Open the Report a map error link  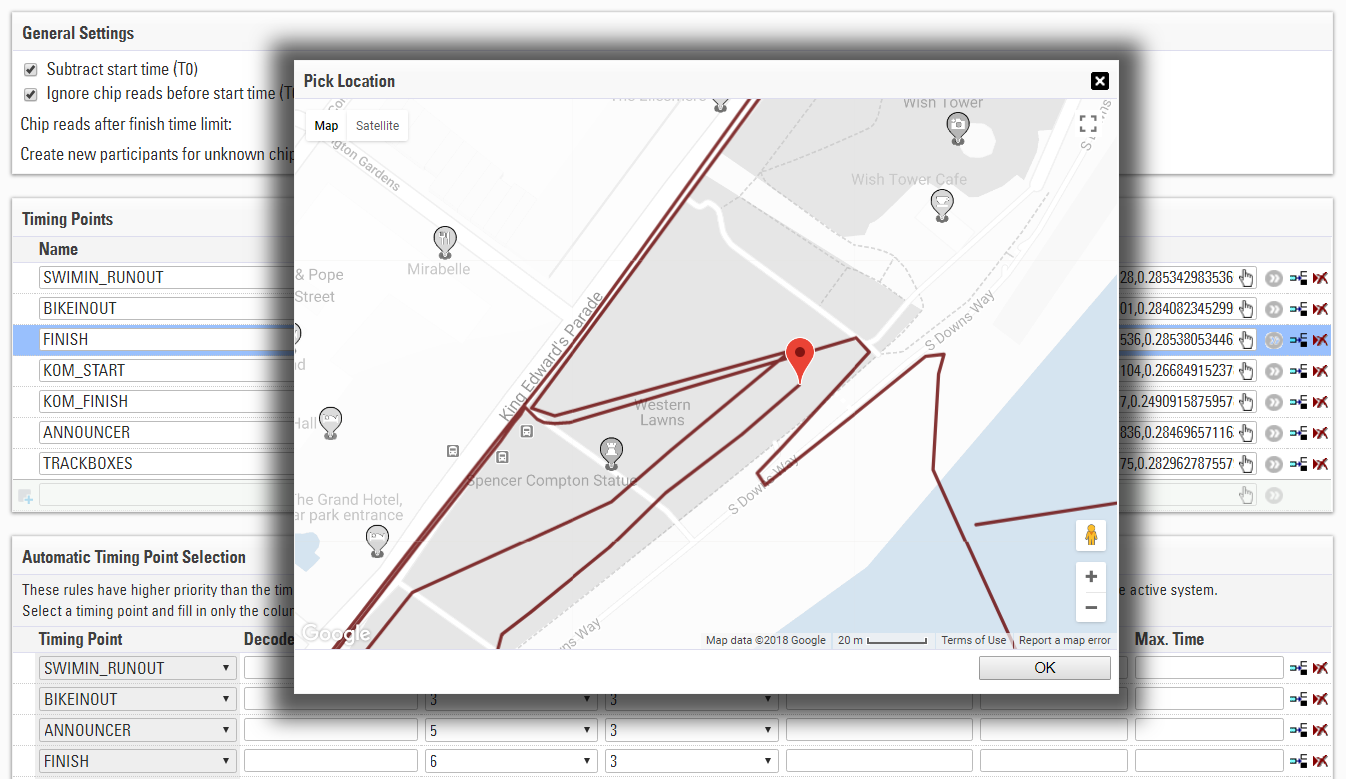pos(1064,640)
